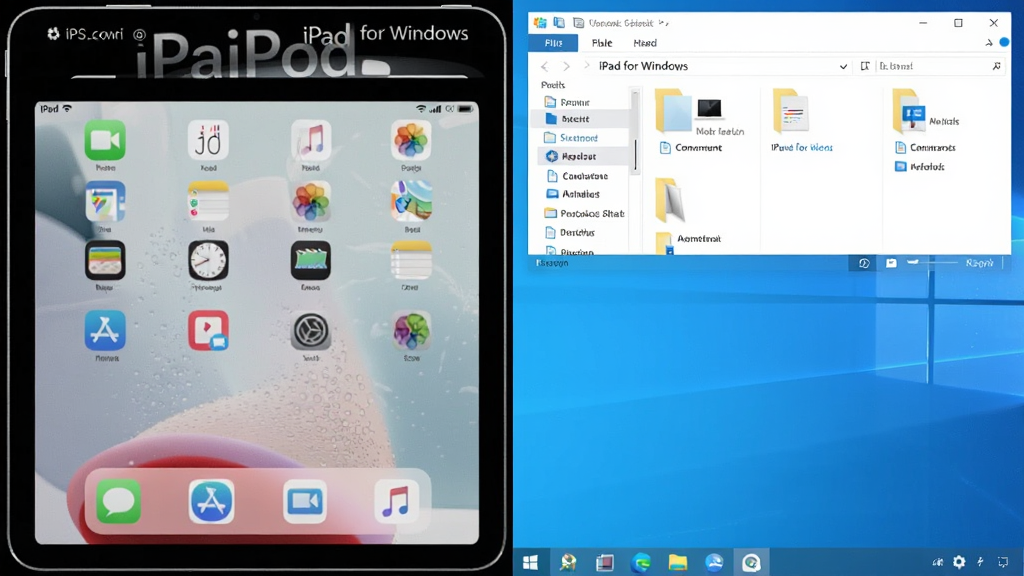Screen dimensions: 1024x576
Task: Select the "Arfolok" item in the right column
Action: click(920, 167)
